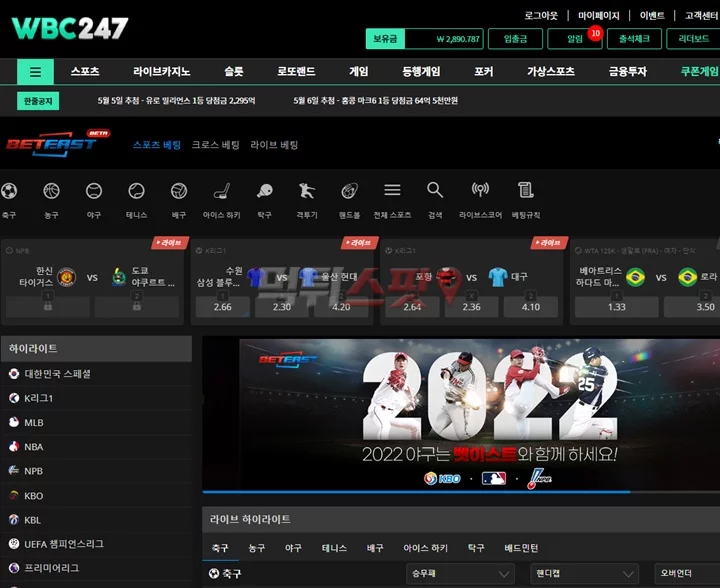The image size is (720, 588).
Task: Select 테니스 tab in live highlights
Action: tap(334, 548)
